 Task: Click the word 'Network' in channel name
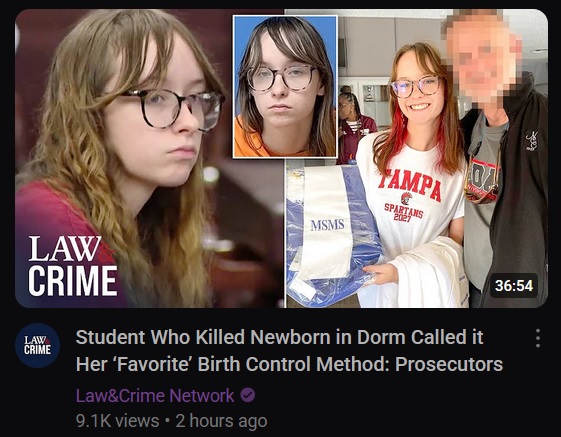point(202,395)
